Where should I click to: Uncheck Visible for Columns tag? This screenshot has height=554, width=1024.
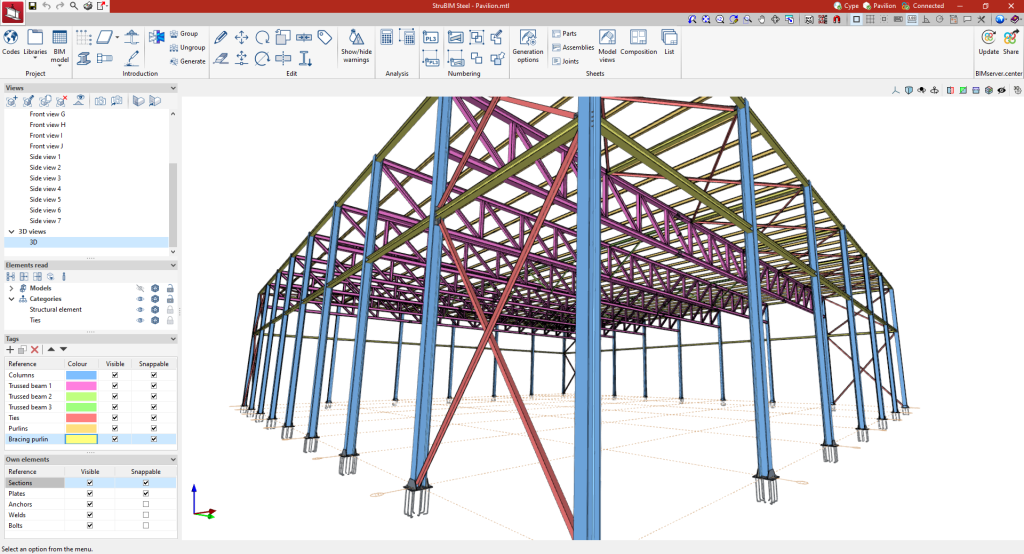click(115, 375)
